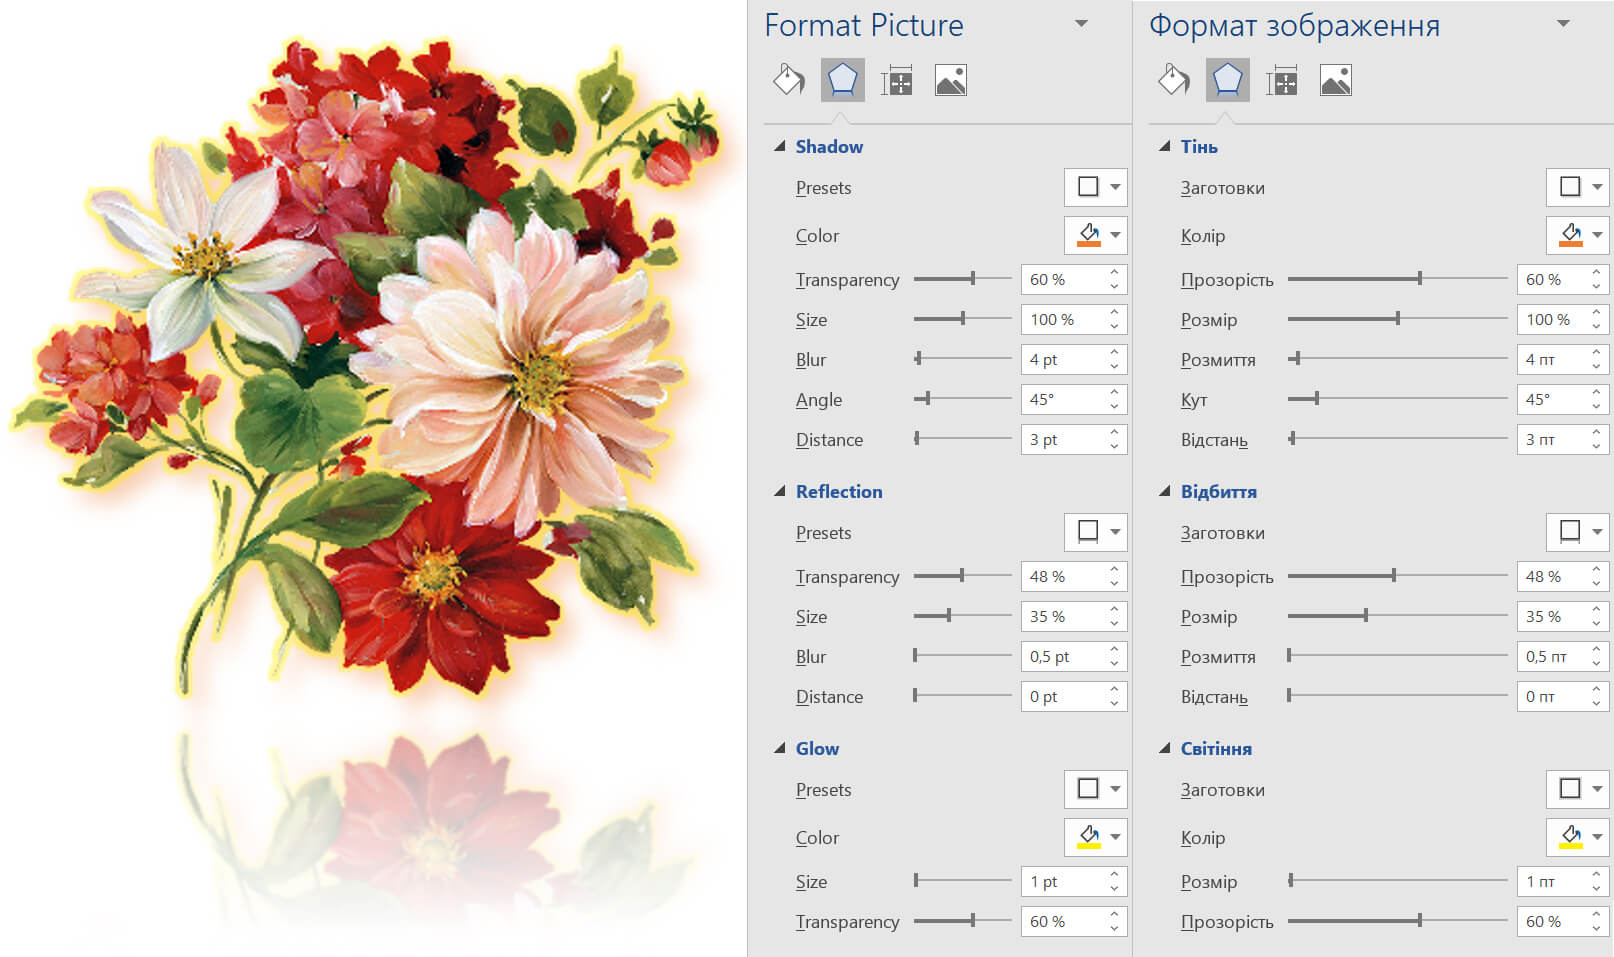The image size is (1614, 957).
Task: Open Layout & Properties icon in Format Picture
Action: point(896,80)
